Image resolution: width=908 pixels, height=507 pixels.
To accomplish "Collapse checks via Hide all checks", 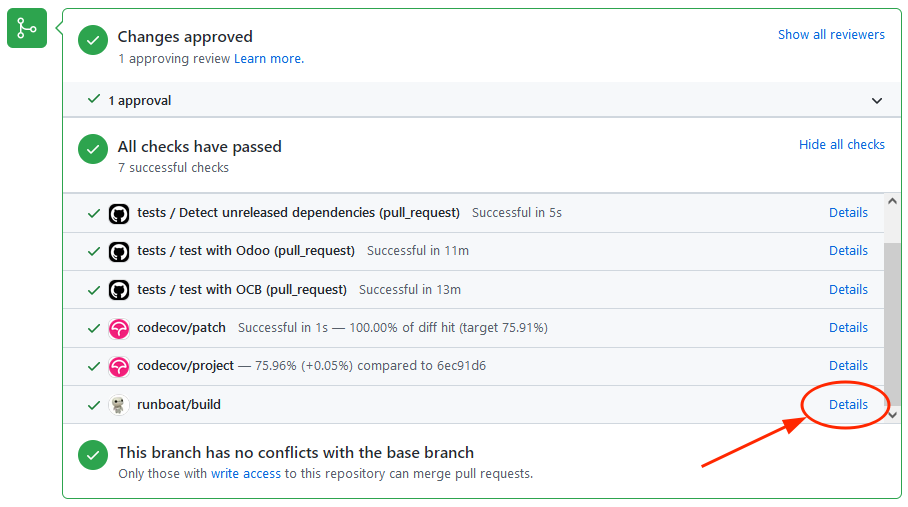I will (841, 145).
